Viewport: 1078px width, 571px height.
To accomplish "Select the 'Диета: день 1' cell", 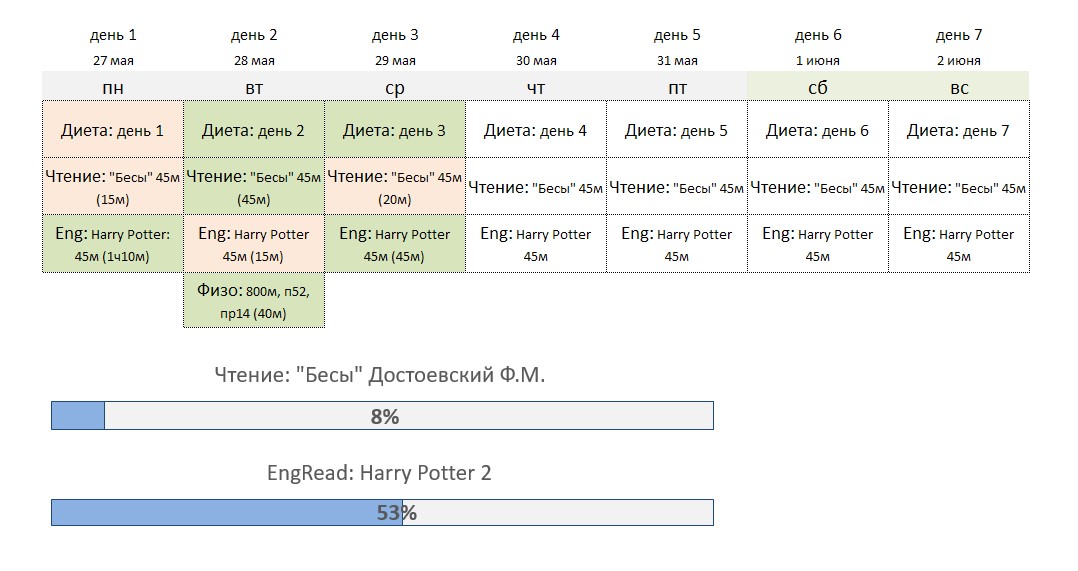I will [x=113, y=130].
